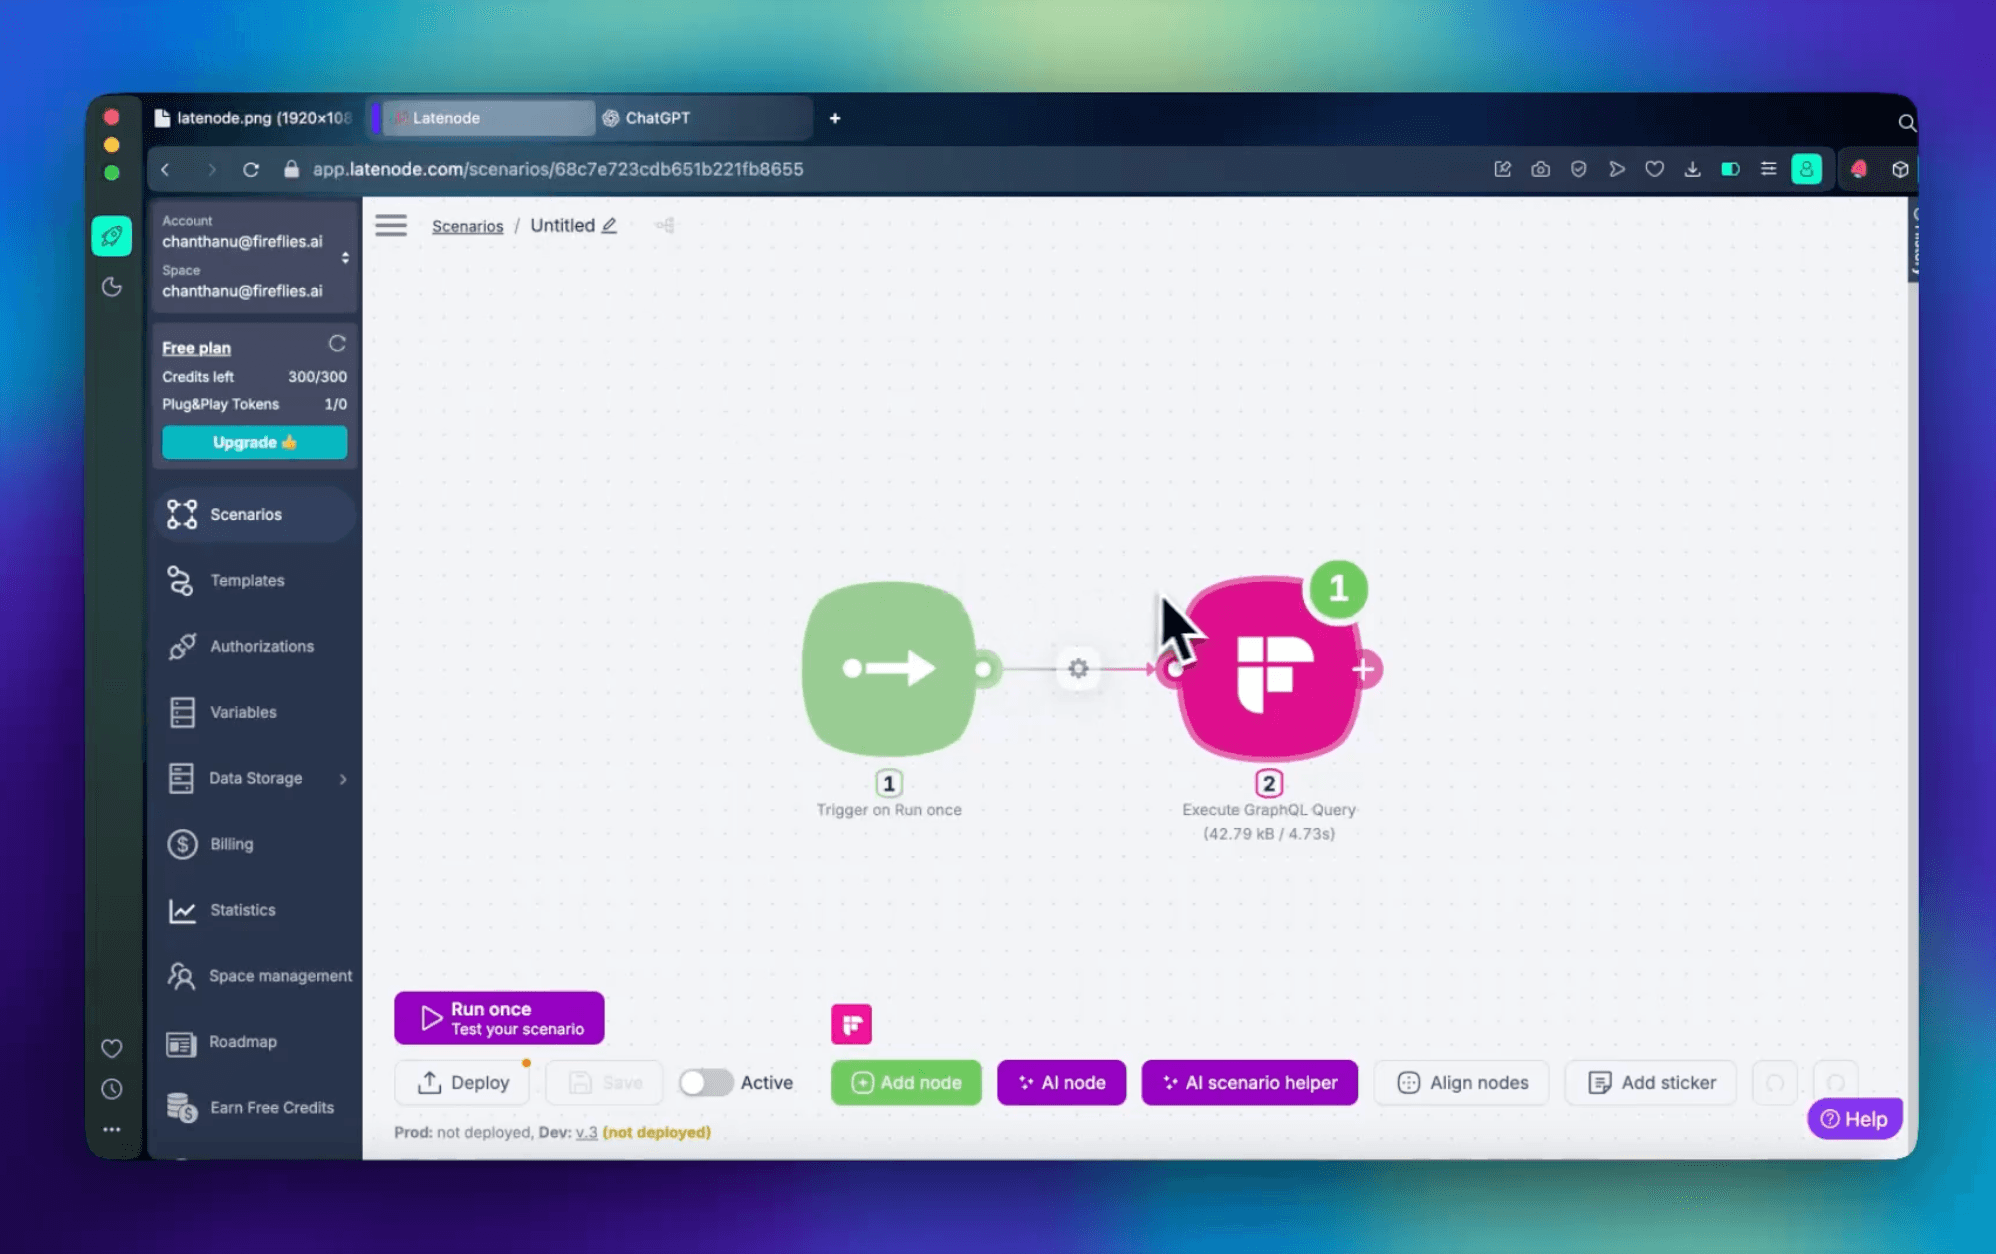Follow the Scenarios breadcrumb link

click(x=467, y=226)
